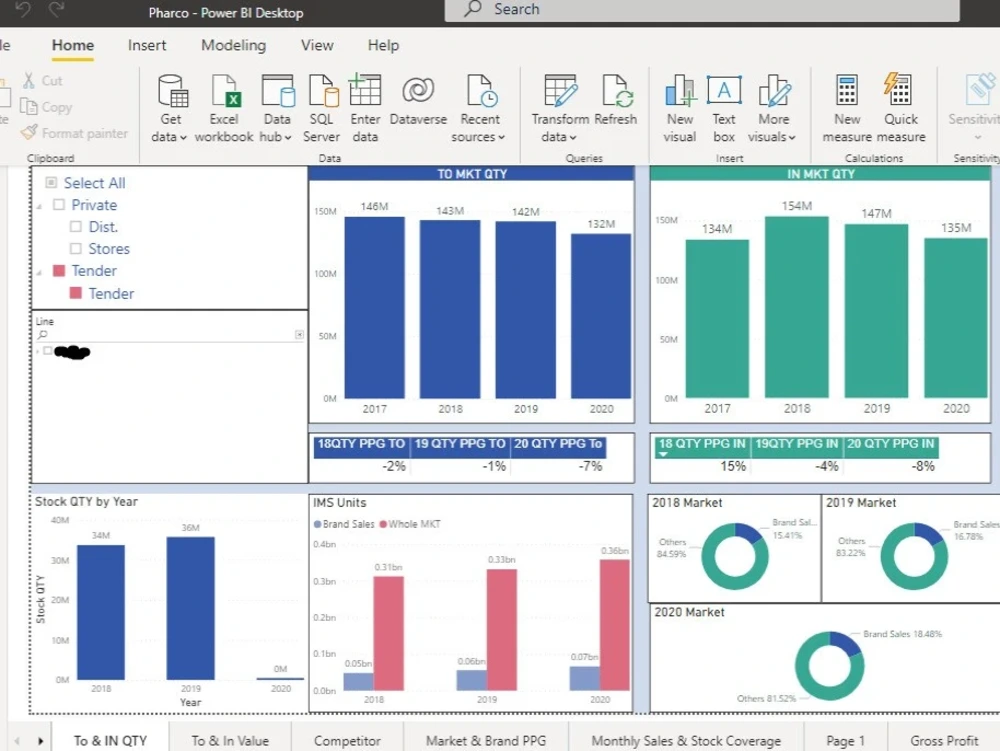Add a Text box to the report

723,105
